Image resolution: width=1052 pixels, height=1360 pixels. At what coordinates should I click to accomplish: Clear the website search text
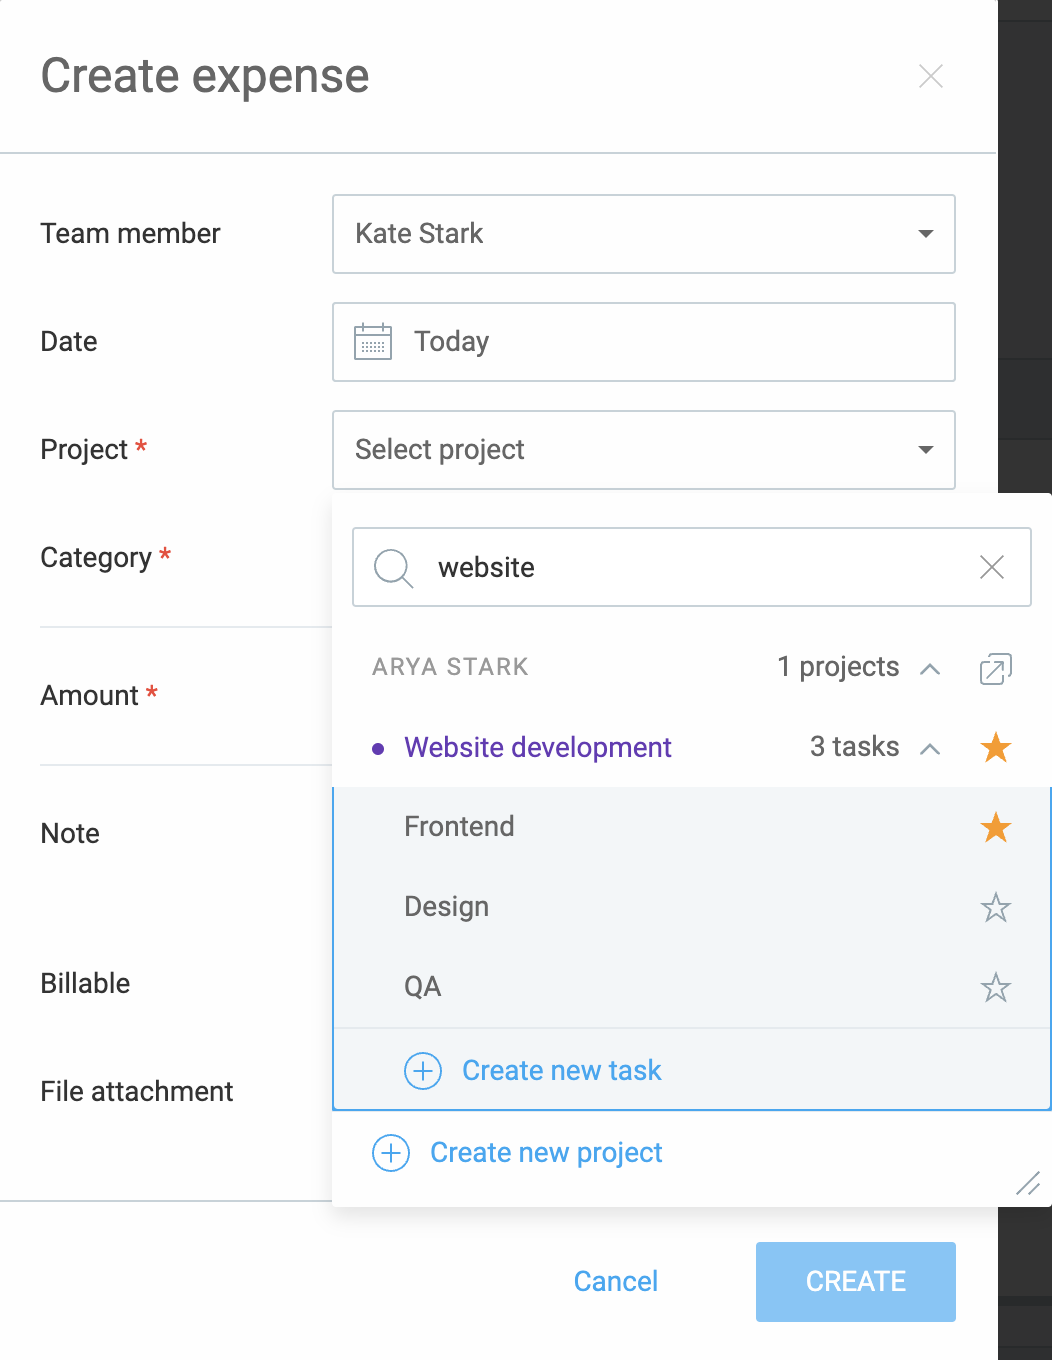click(991, 568)
